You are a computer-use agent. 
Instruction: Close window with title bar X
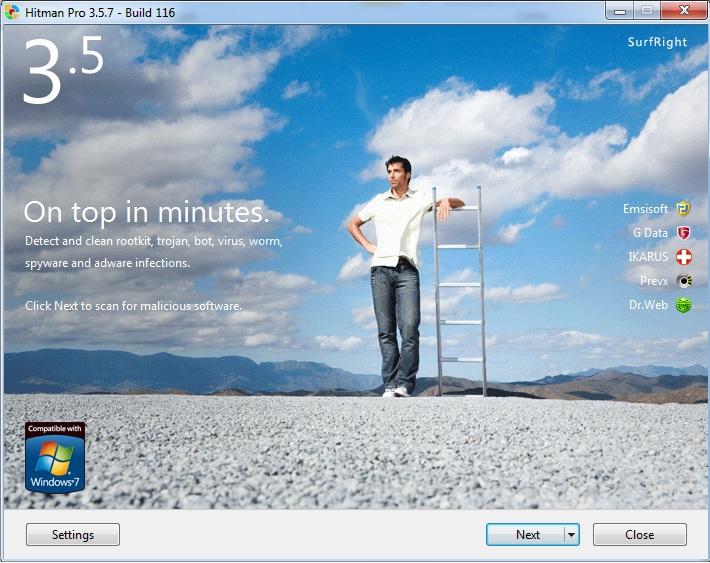click(684, 10)
